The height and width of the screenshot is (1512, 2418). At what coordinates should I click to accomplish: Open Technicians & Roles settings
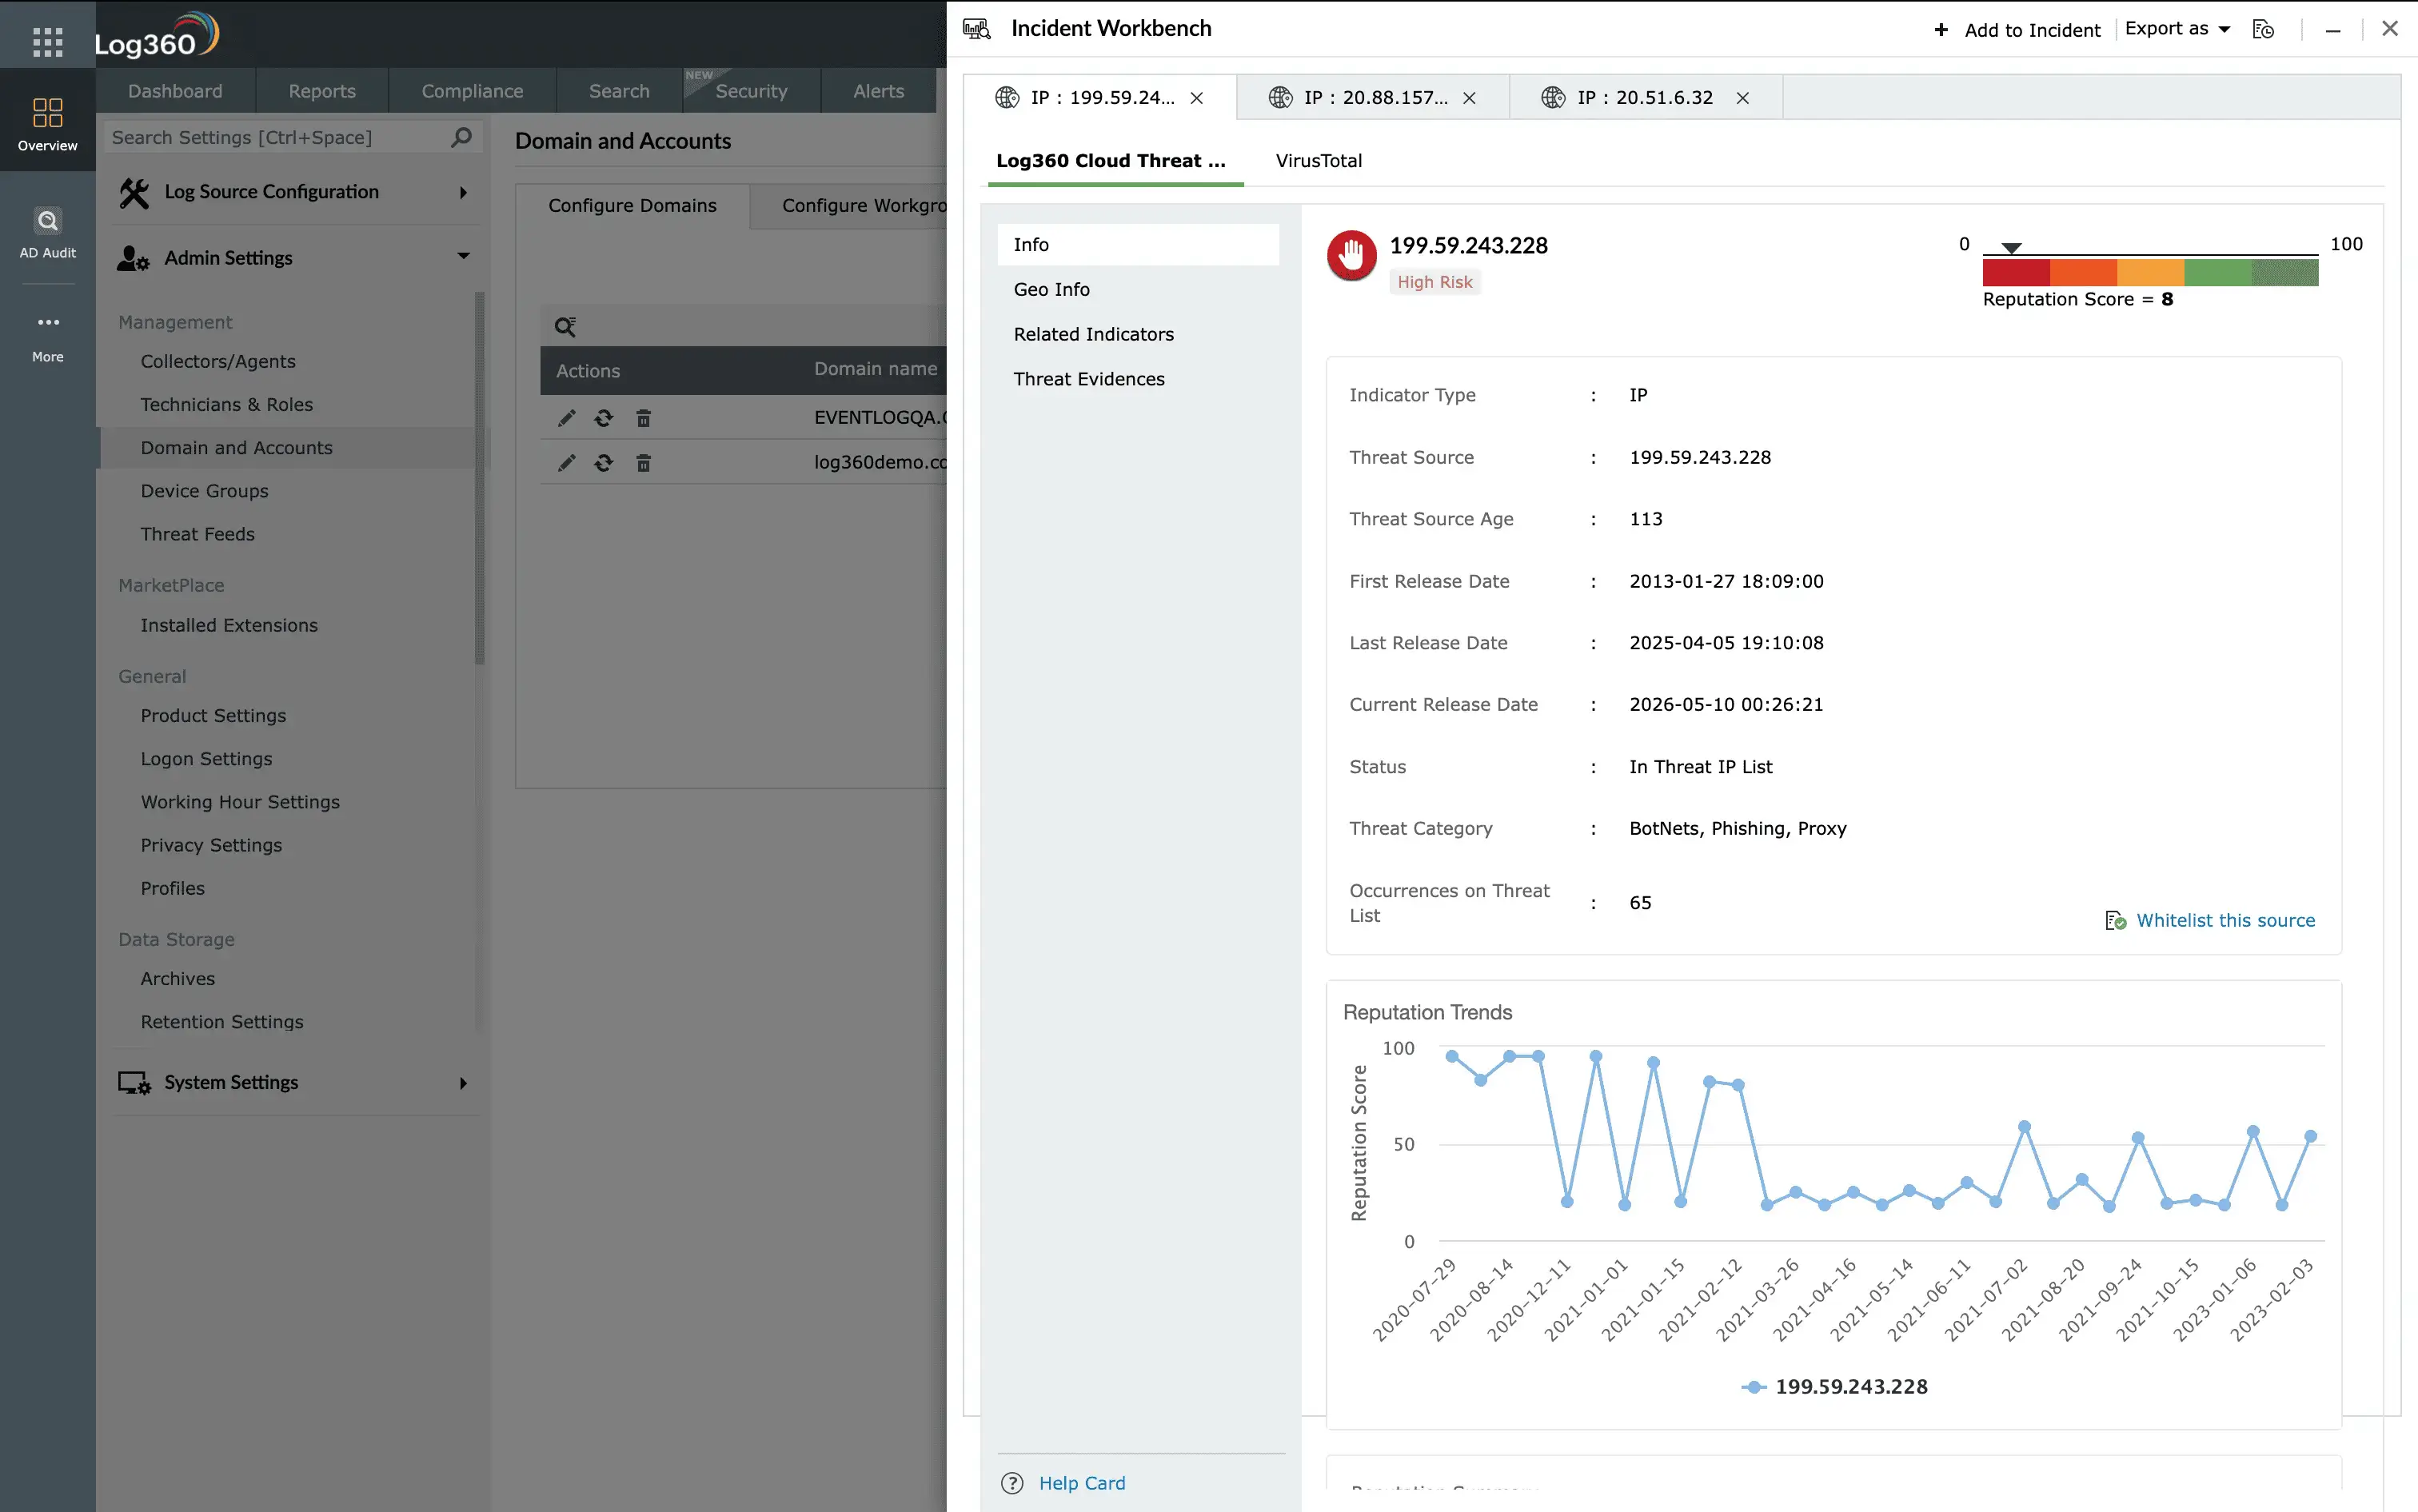point(226,405)
